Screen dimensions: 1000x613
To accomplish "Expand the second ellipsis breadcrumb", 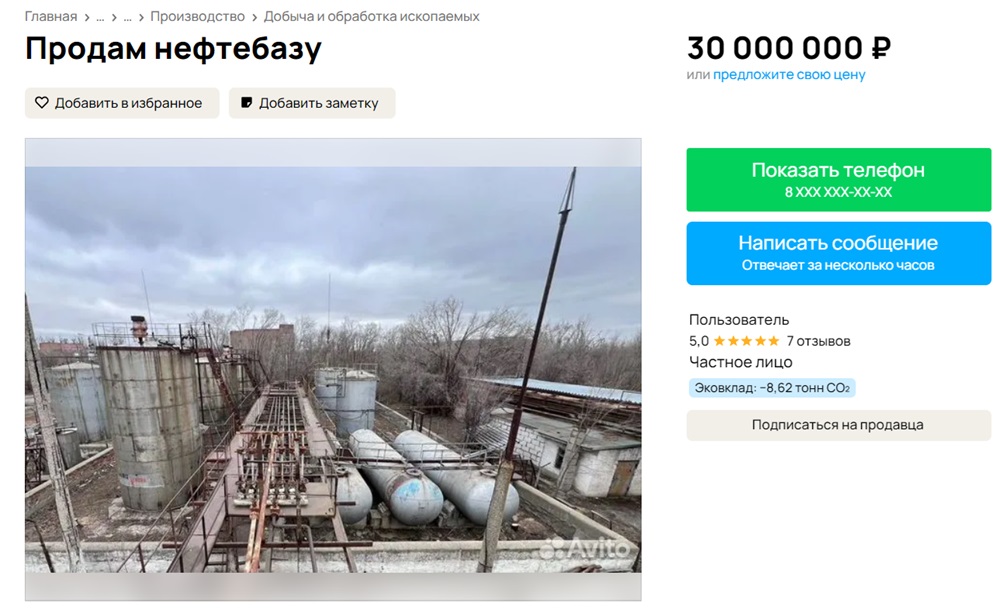I will (128, 17).
